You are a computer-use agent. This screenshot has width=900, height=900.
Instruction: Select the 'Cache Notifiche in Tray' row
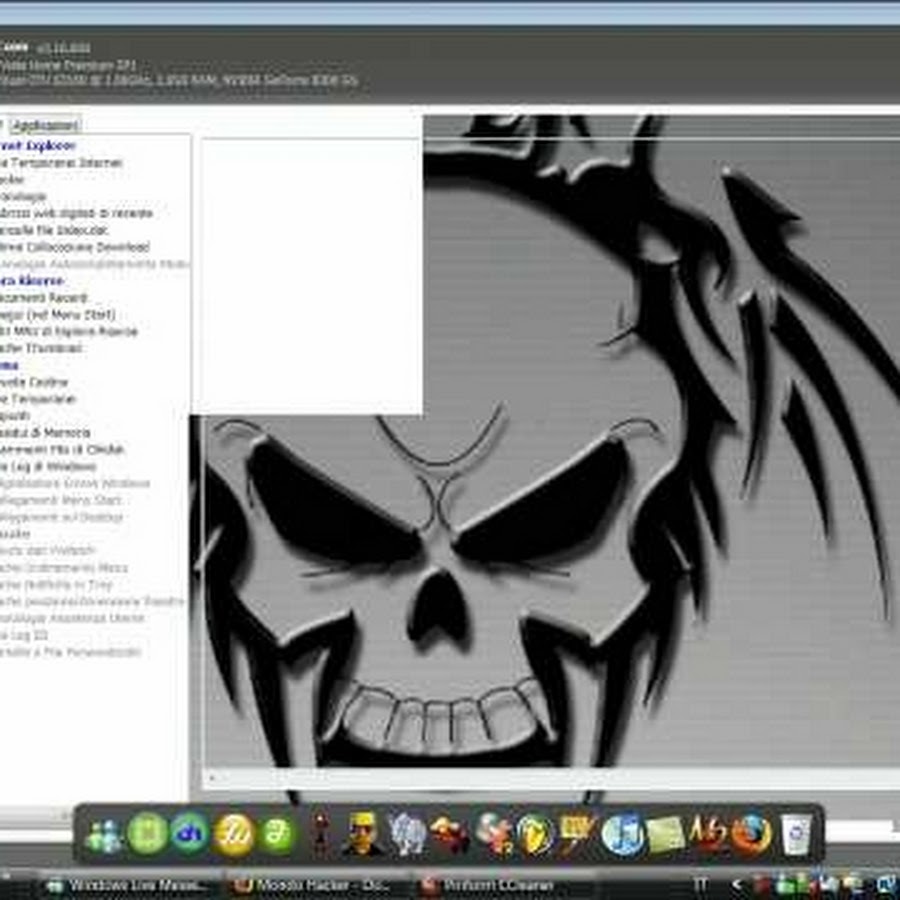coord(56,585)
